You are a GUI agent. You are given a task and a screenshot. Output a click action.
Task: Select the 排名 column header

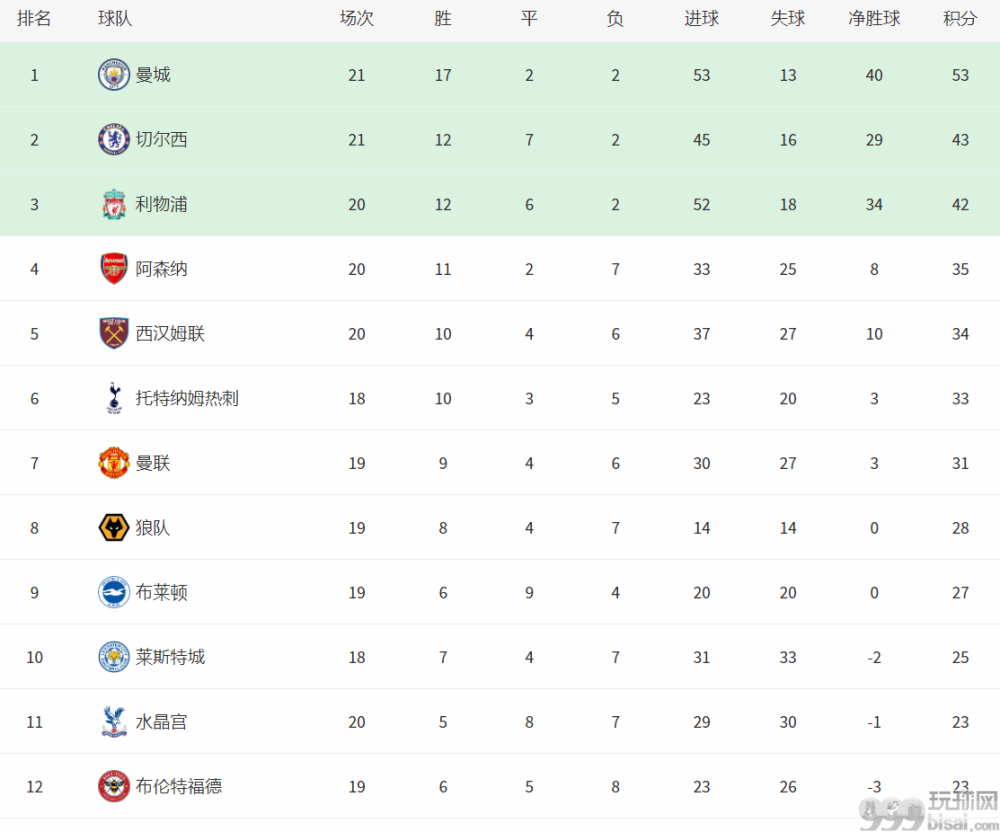pyautogui.click(x=34, y=18)
